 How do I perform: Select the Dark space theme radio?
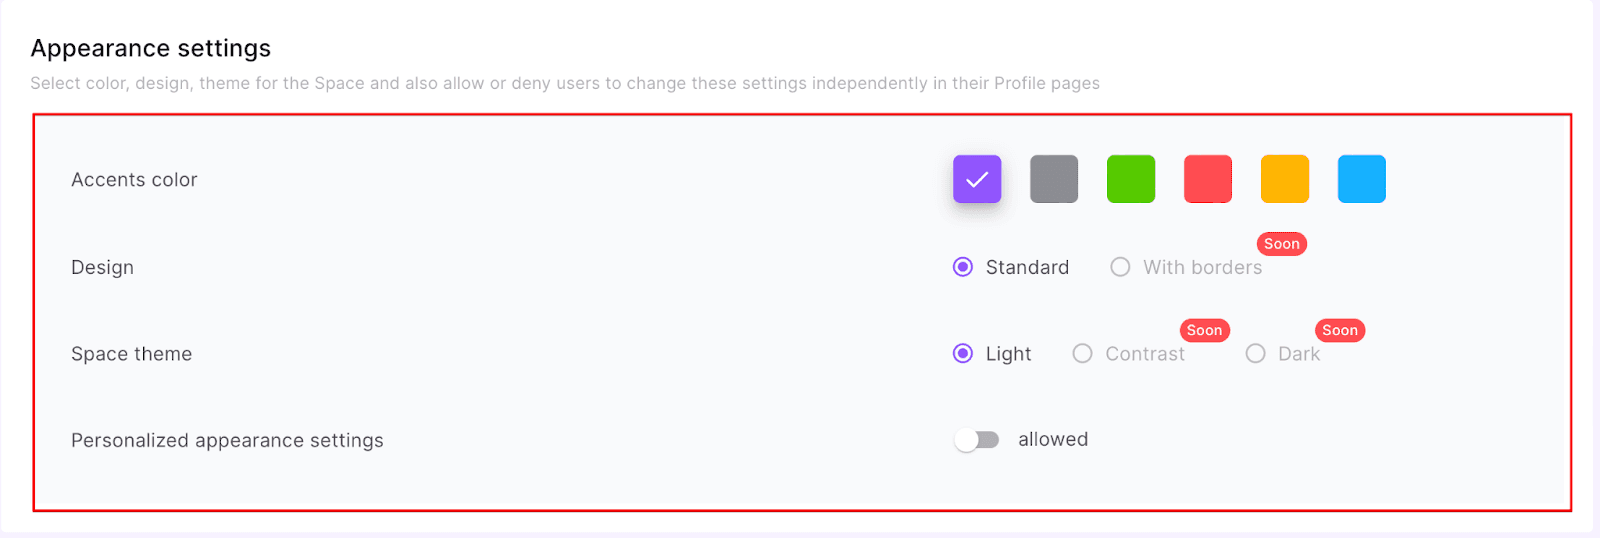click(1256, 354)
